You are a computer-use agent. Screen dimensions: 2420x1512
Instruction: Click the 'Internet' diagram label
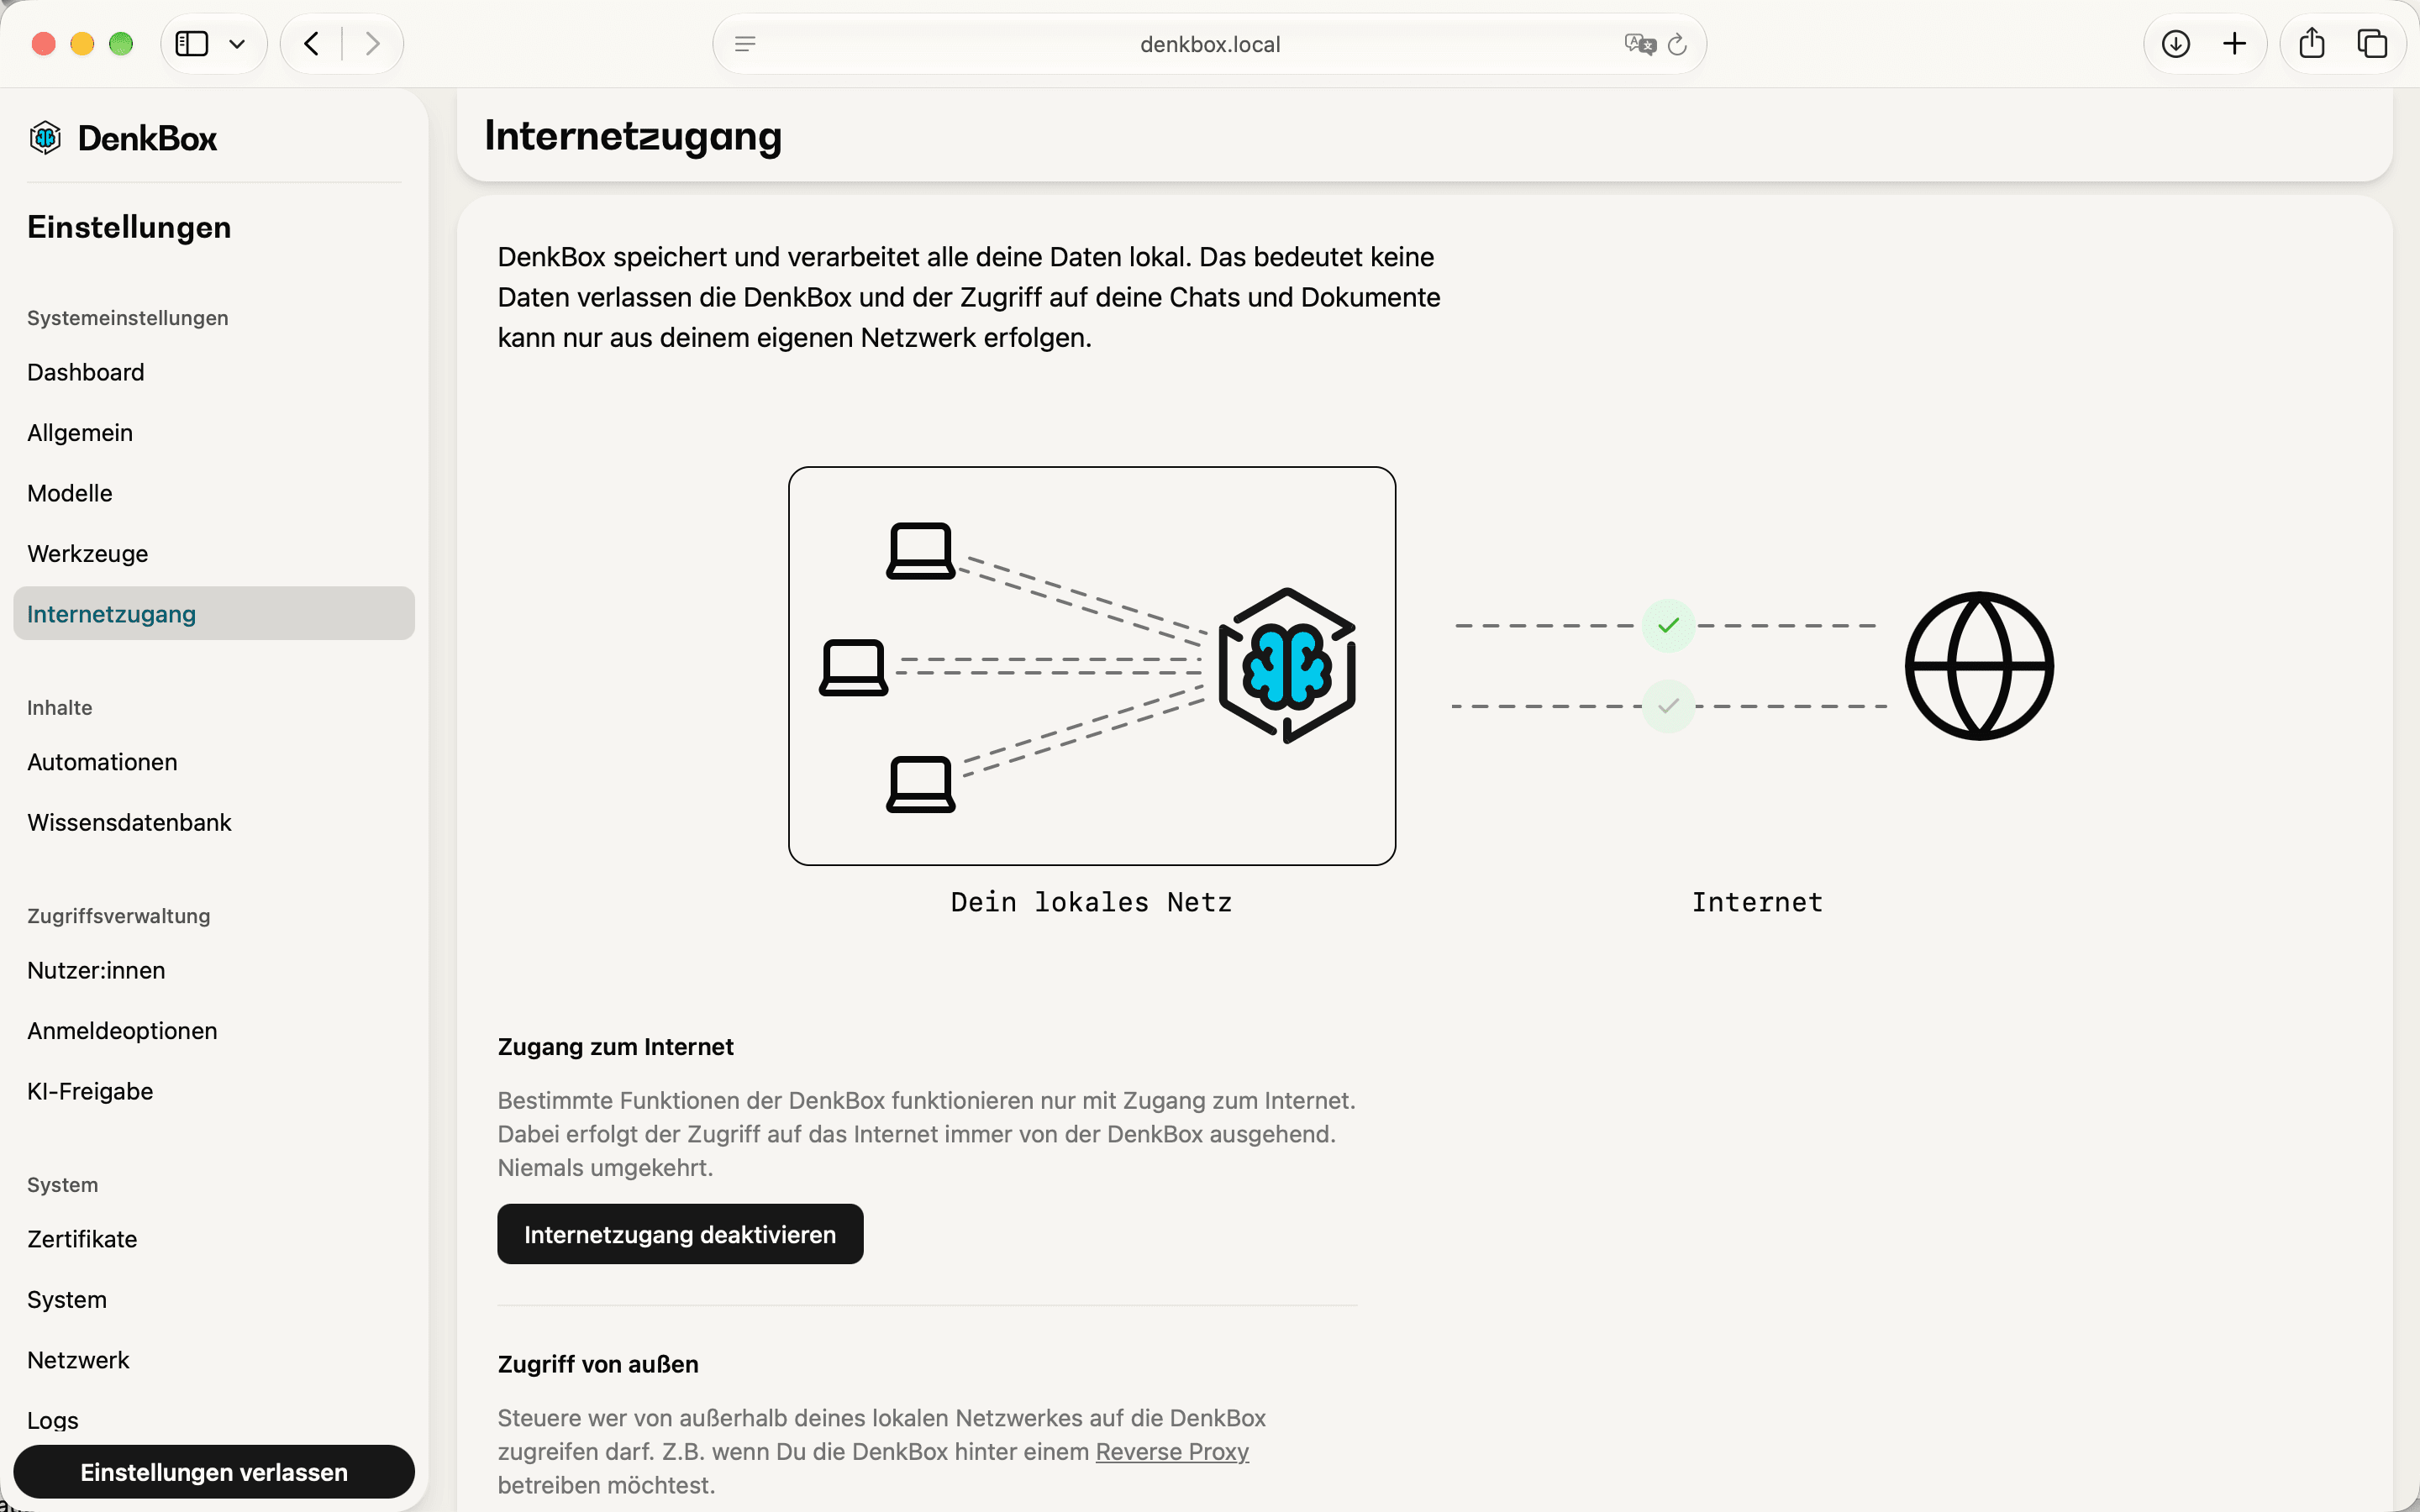tap(1757, 902)
